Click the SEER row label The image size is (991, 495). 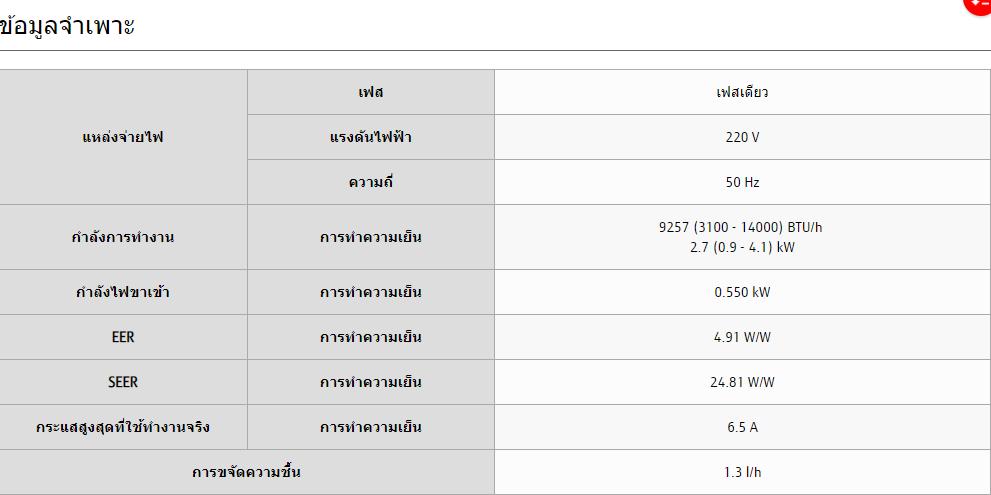coord(123,382)
